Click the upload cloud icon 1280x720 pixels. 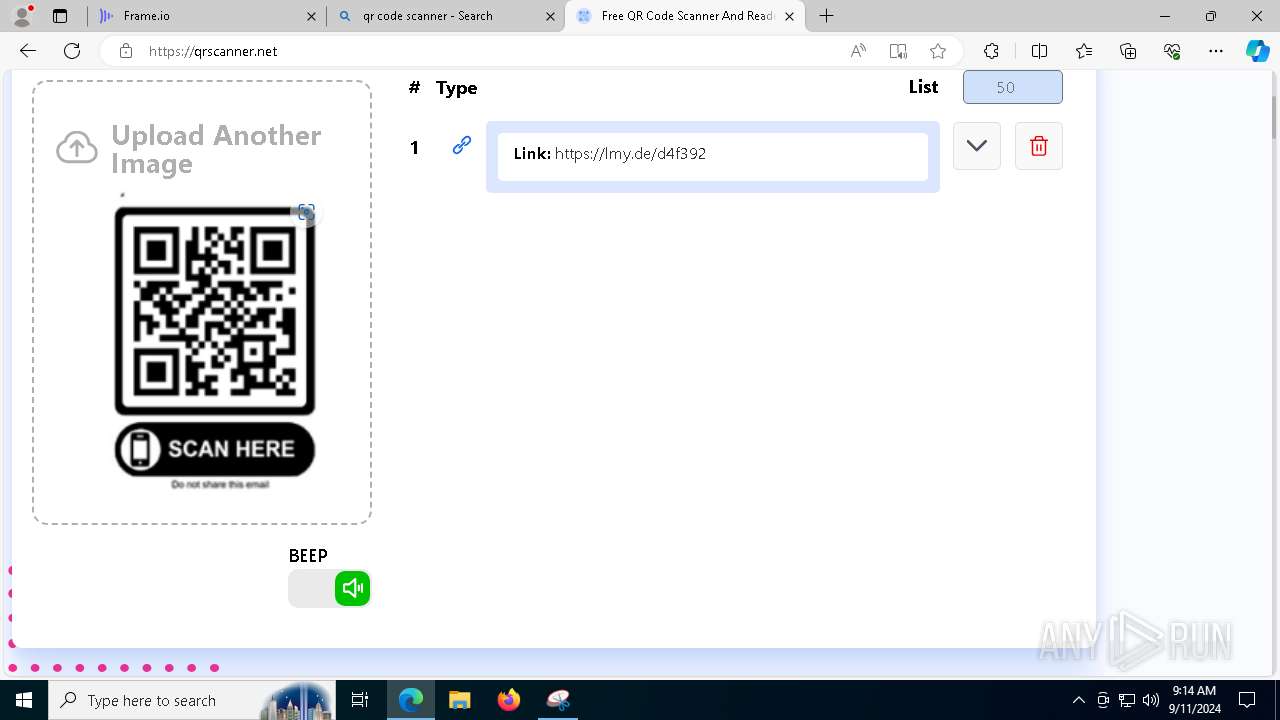pos(77,148)
